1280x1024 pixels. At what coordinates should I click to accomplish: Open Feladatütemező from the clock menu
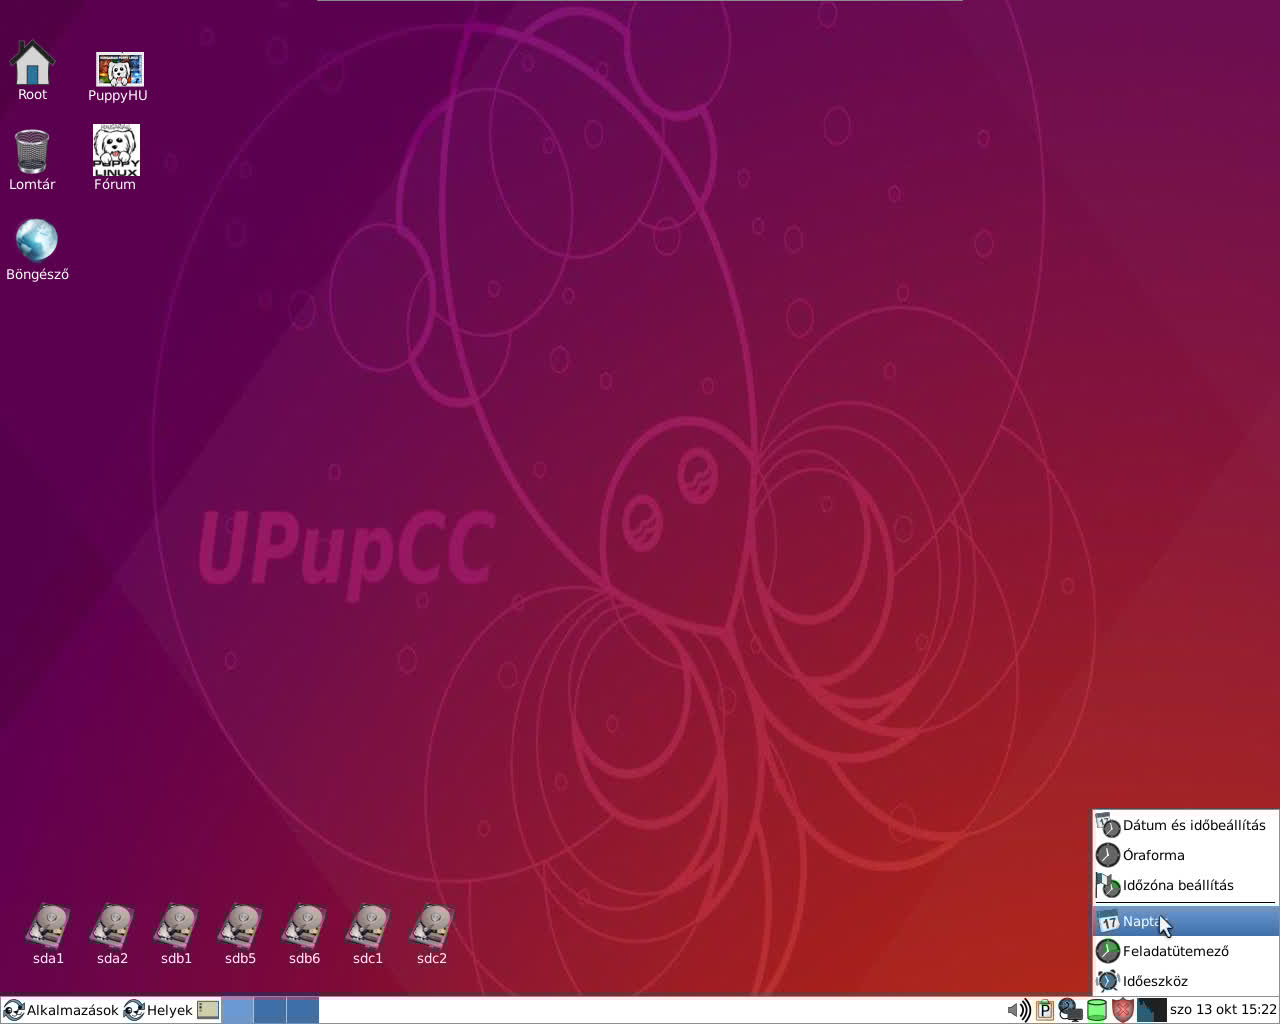(x=1185, y=951)
